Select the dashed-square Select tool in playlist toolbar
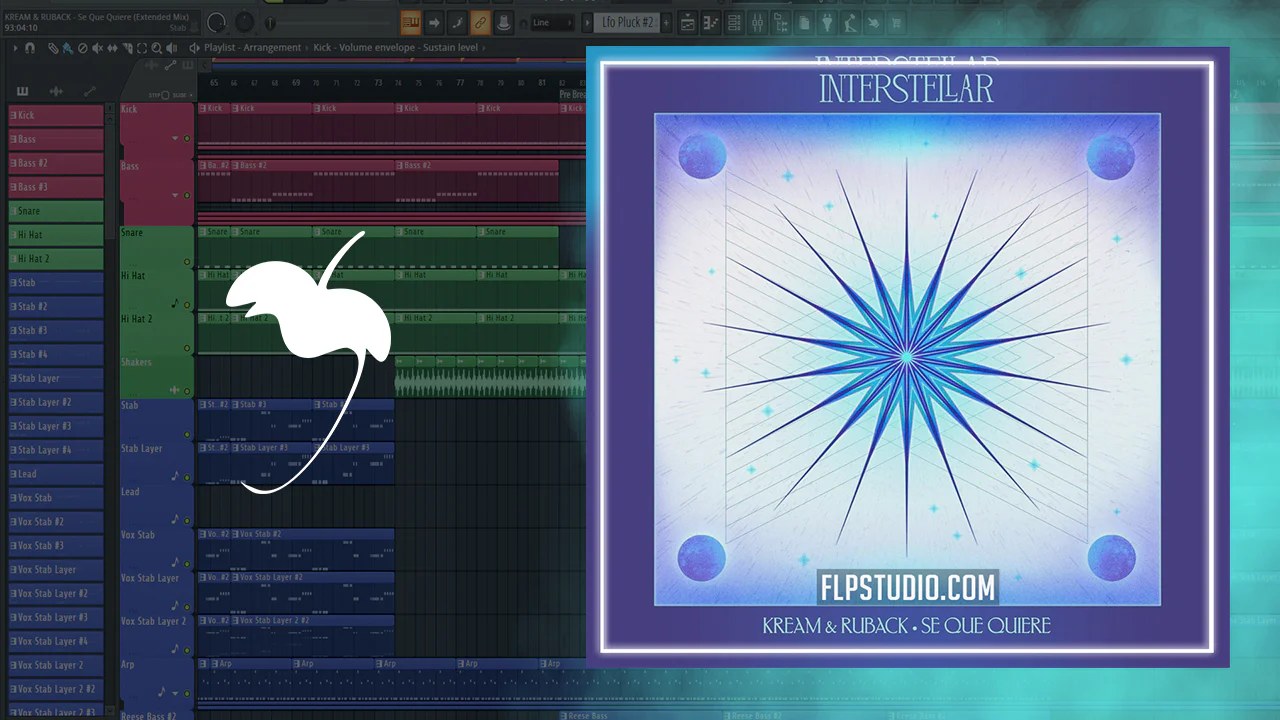Screen dimensions: 1280x720 point(142,48)
